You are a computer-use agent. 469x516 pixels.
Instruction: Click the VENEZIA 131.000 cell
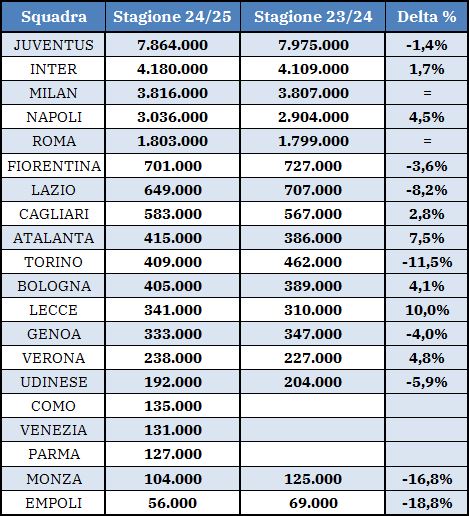point(173,430)
